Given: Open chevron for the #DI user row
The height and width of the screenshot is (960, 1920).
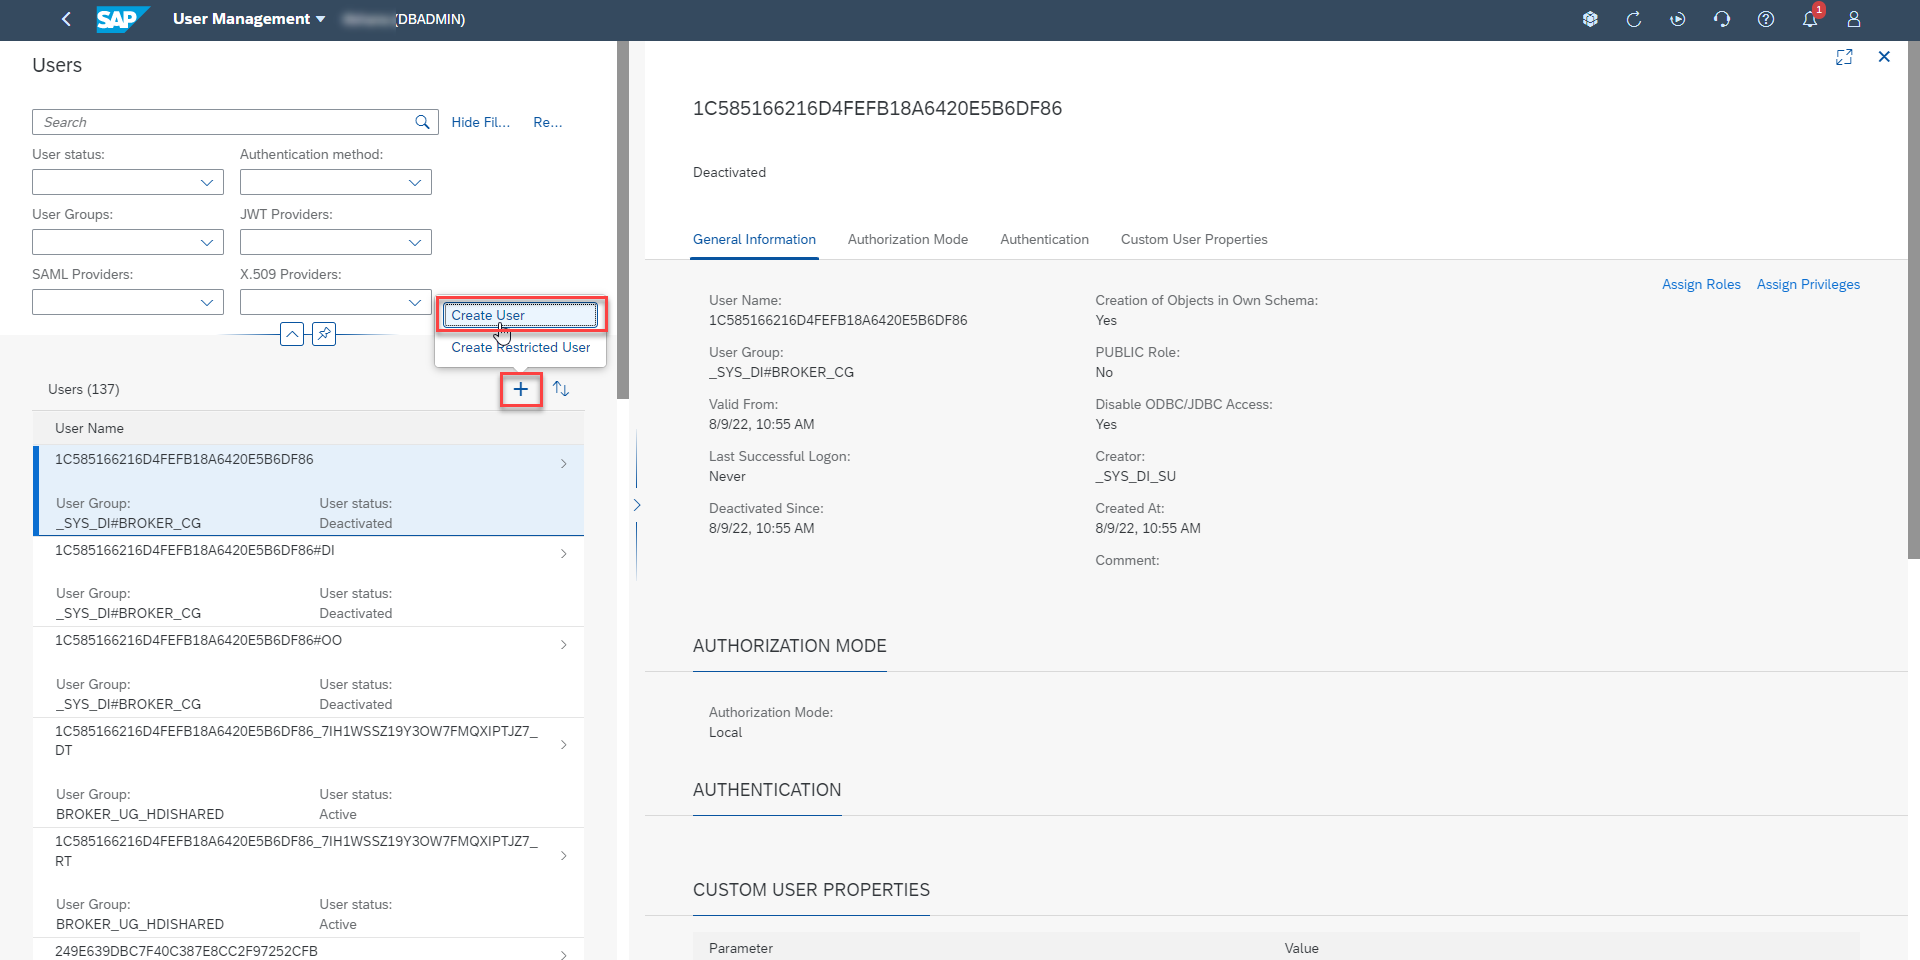Looking at the screenshot, I should point(564,554).
